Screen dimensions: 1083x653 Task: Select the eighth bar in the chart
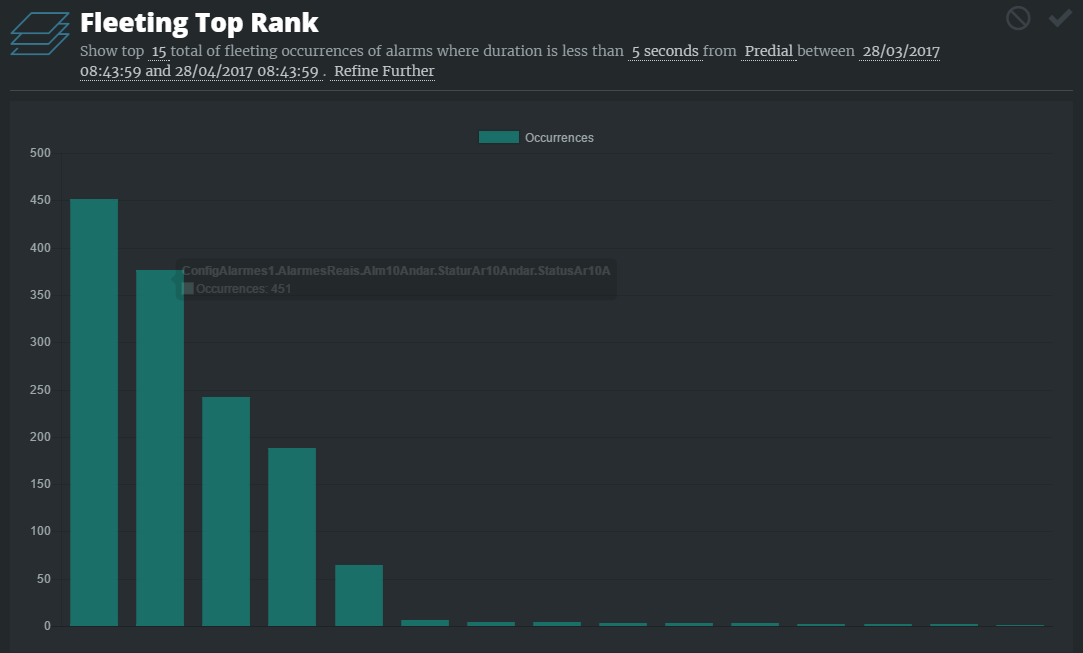pyautogui.click(x=557, y=624)
